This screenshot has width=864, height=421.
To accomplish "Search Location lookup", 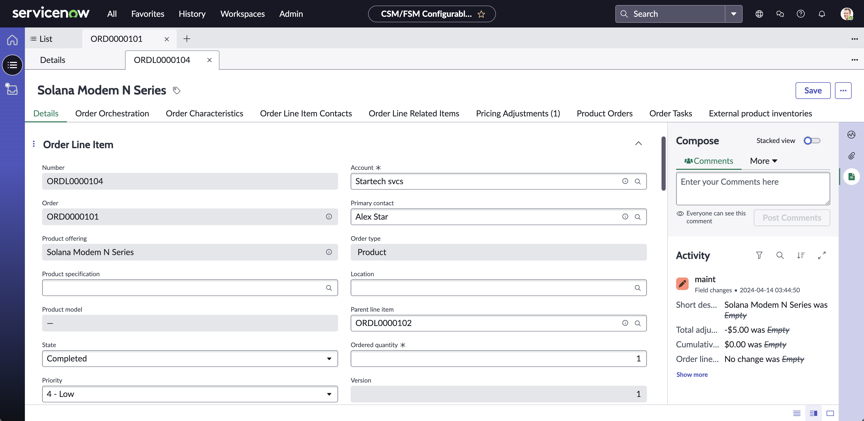I will [x=638, y=288].
